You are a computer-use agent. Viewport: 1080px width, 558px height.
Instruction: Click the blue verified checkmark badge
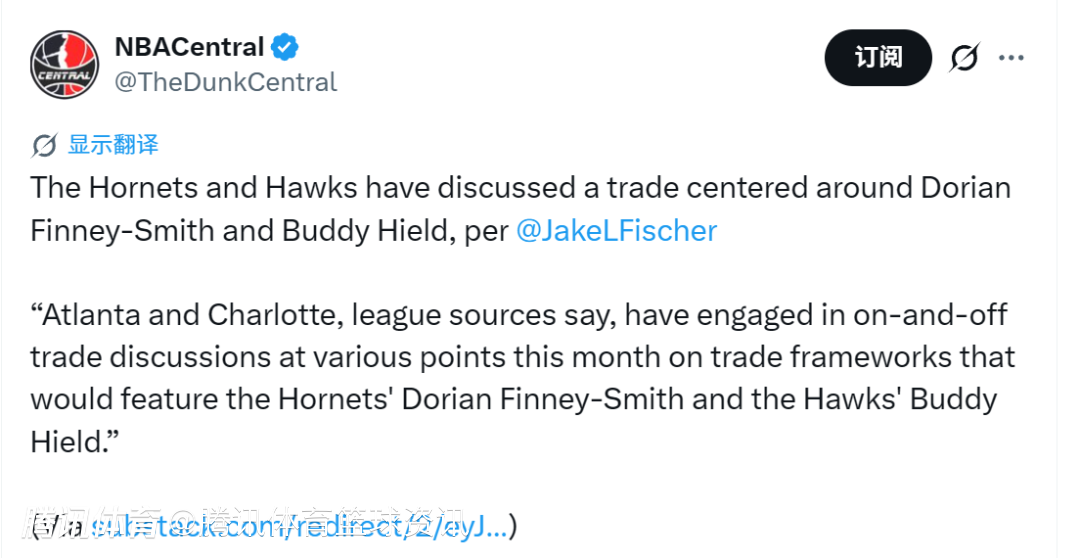point(284,48)
